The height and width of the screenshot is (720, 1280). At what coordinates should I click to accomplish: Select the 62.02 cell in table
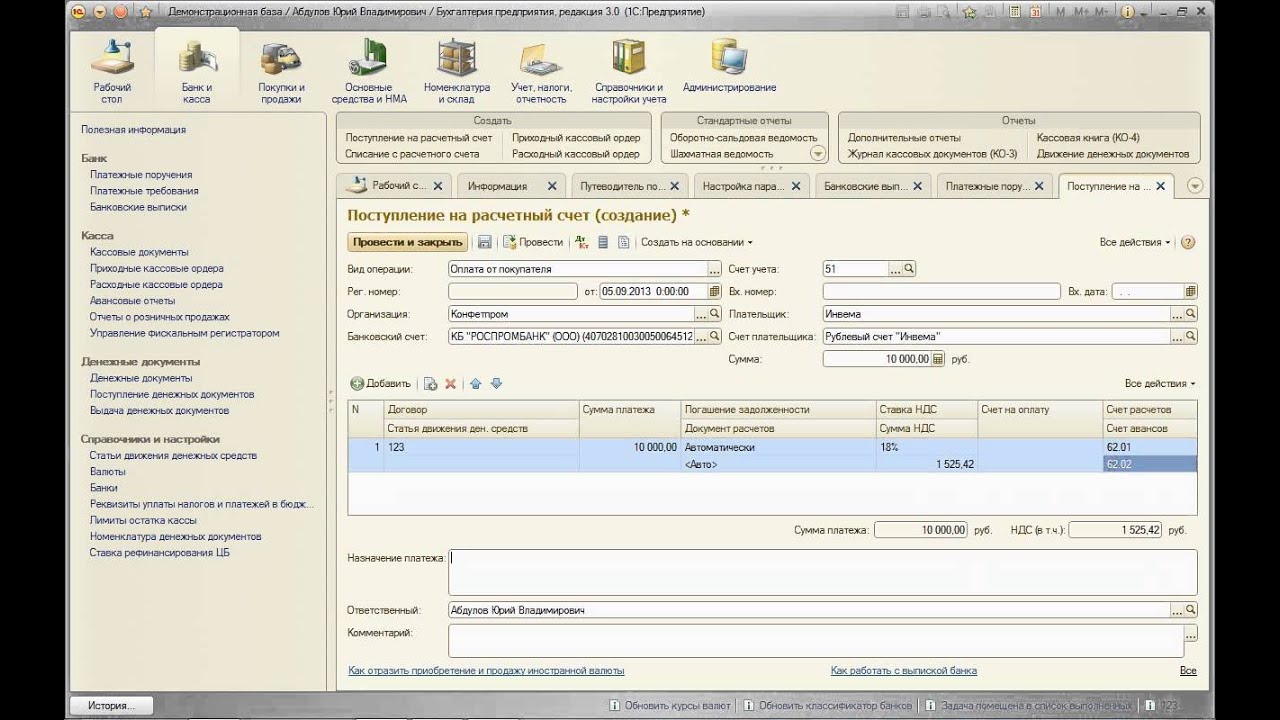(x=1150, y=465)
